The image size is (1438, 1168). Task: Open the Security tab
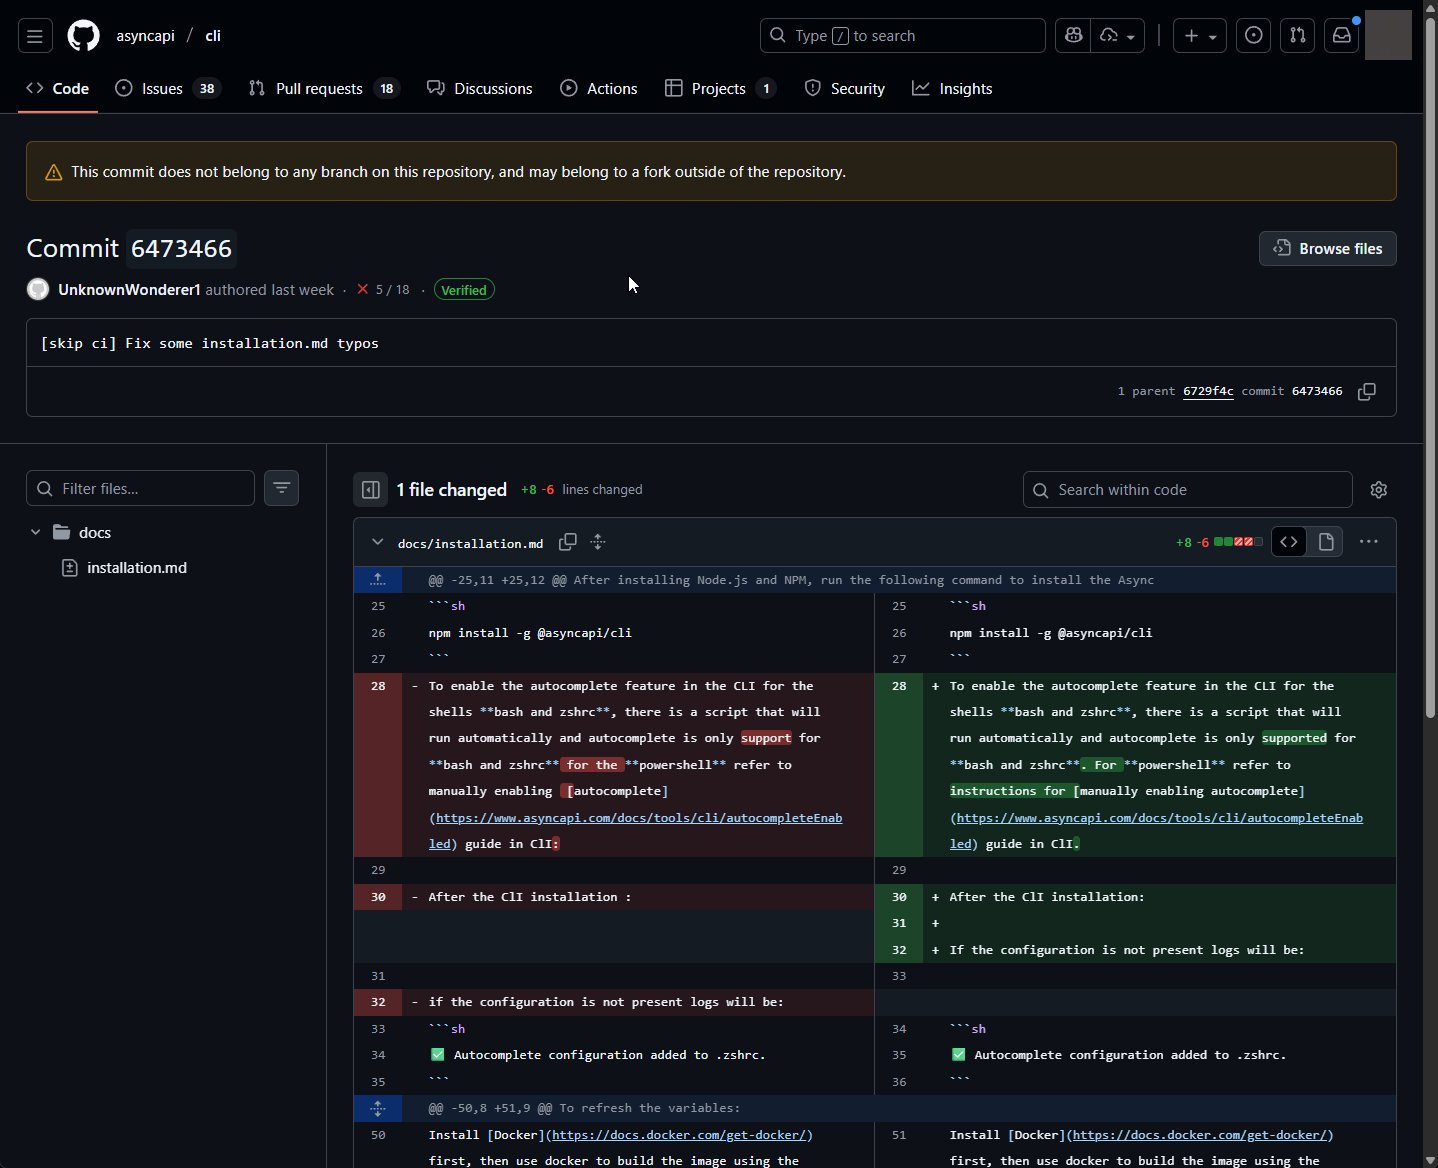click(x=845, y=89)
